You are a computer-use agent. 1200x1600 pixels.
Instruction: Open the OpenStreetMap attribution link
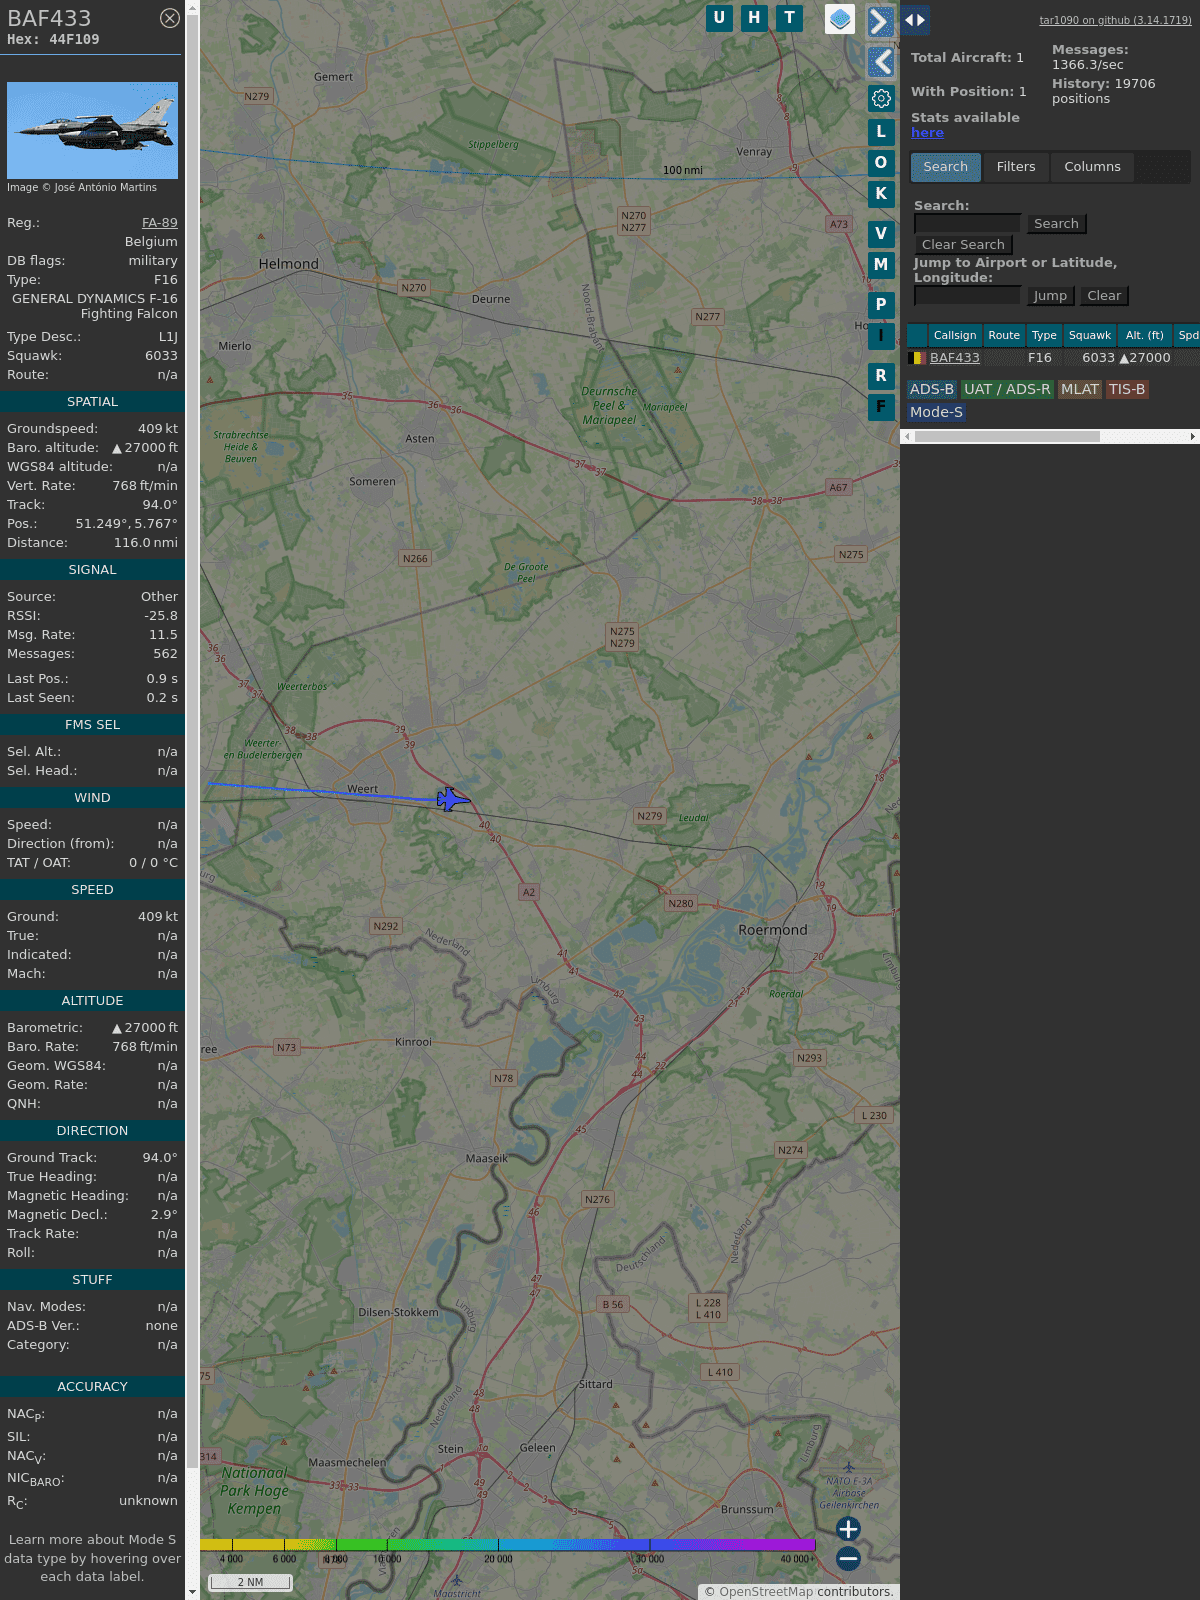[766, 1592]
